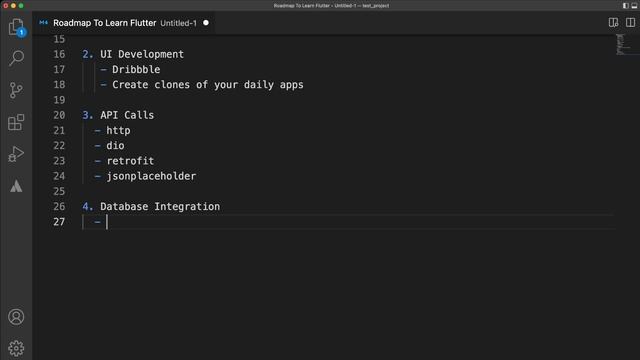Image resolution: width=640 pixels, height=360 pixels.
Task: Click line number 20 in gutter
Action: (59, 115)
